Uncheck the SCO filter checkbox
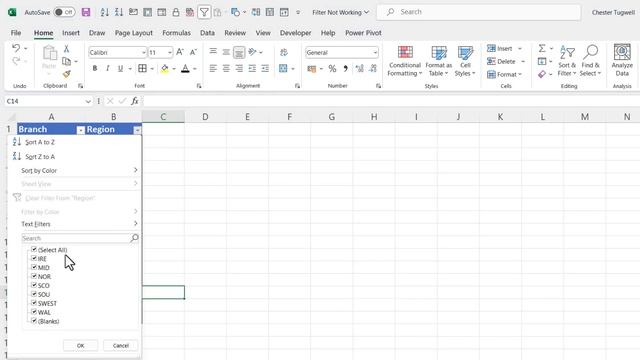Screen dimensions: 640x360 click(34, 285)
